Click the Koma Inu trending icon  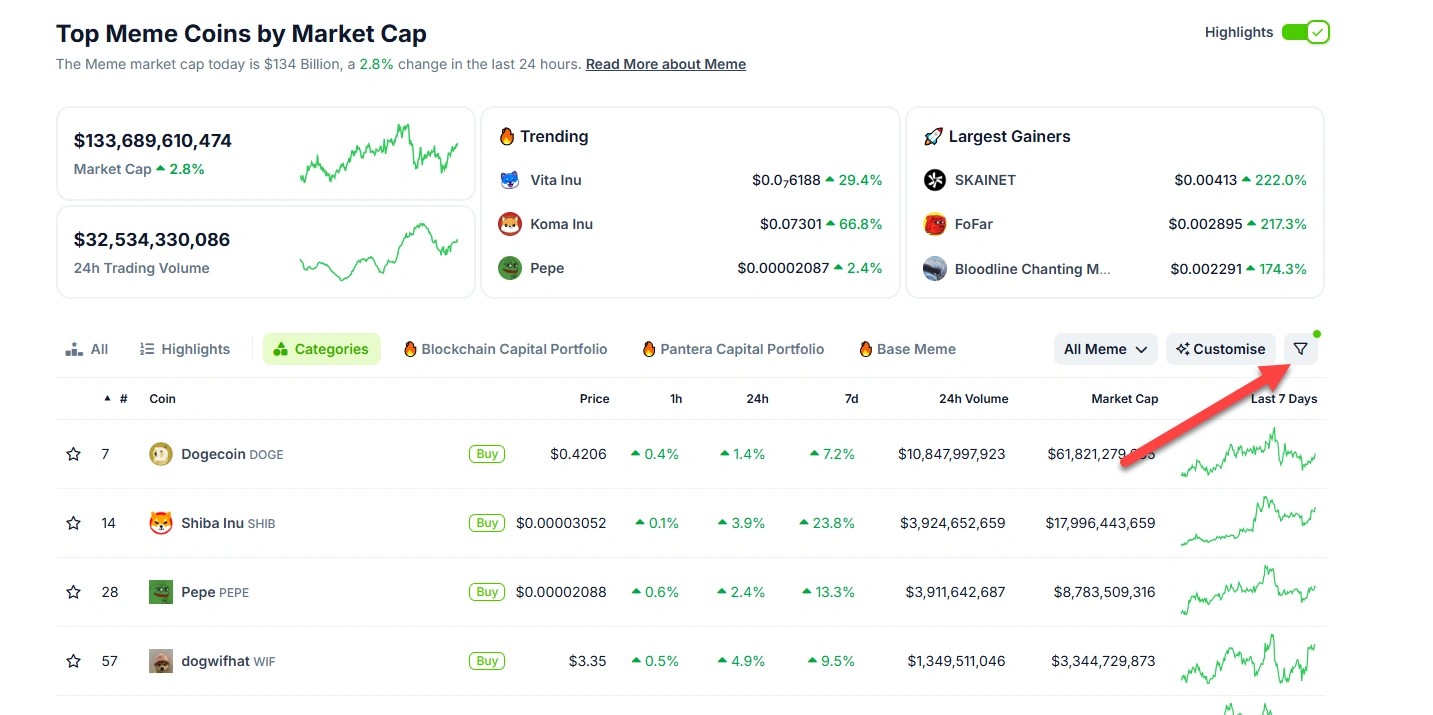pos(510,224)
